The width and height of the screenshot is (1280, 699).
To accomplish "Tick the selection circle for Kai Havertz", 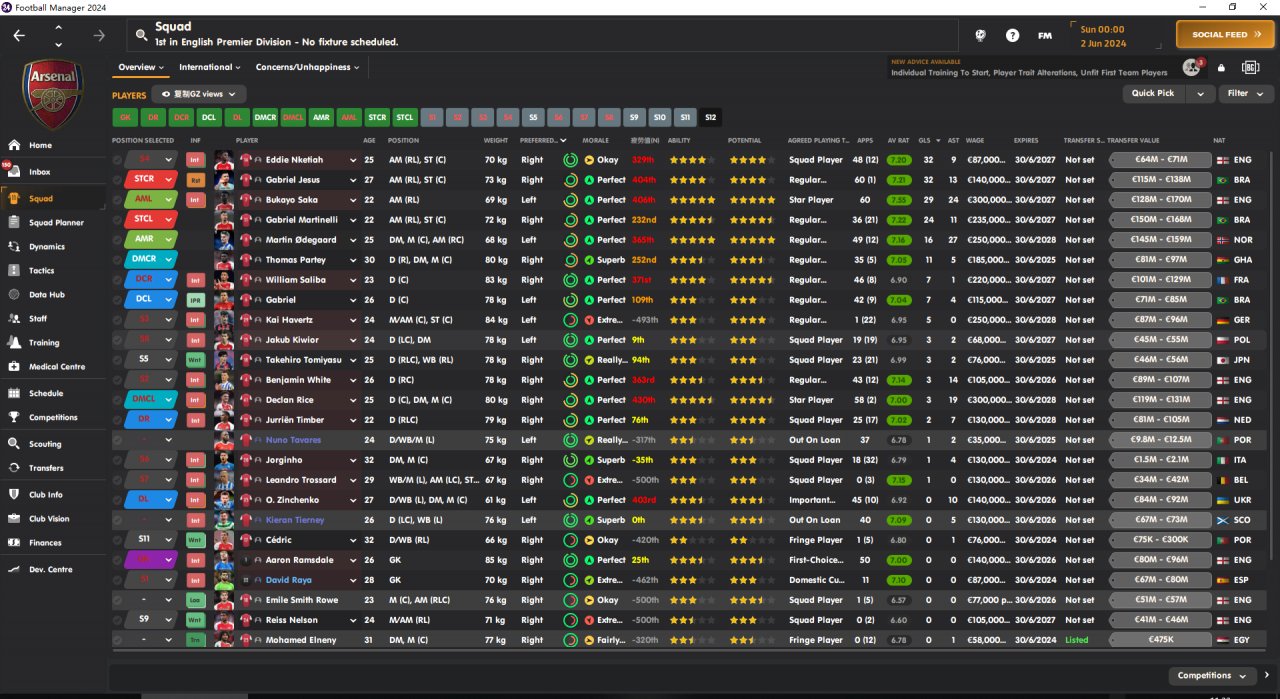I will click(x=118, y=320).
